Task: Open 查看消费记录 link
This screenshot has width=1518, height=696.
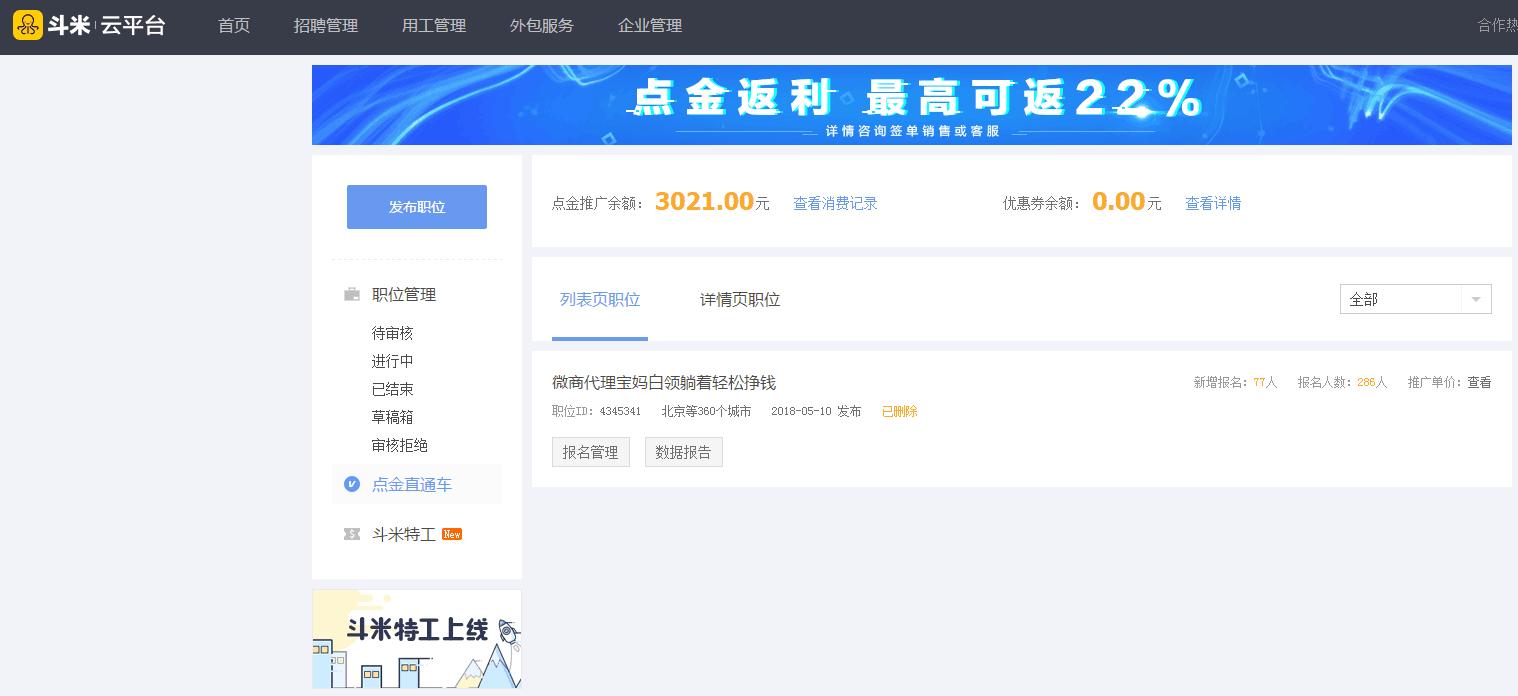Action: (835, 203)
